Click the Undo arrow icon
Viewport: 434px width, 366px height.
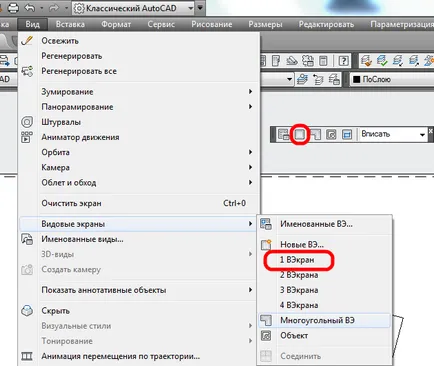pos(30,8)
